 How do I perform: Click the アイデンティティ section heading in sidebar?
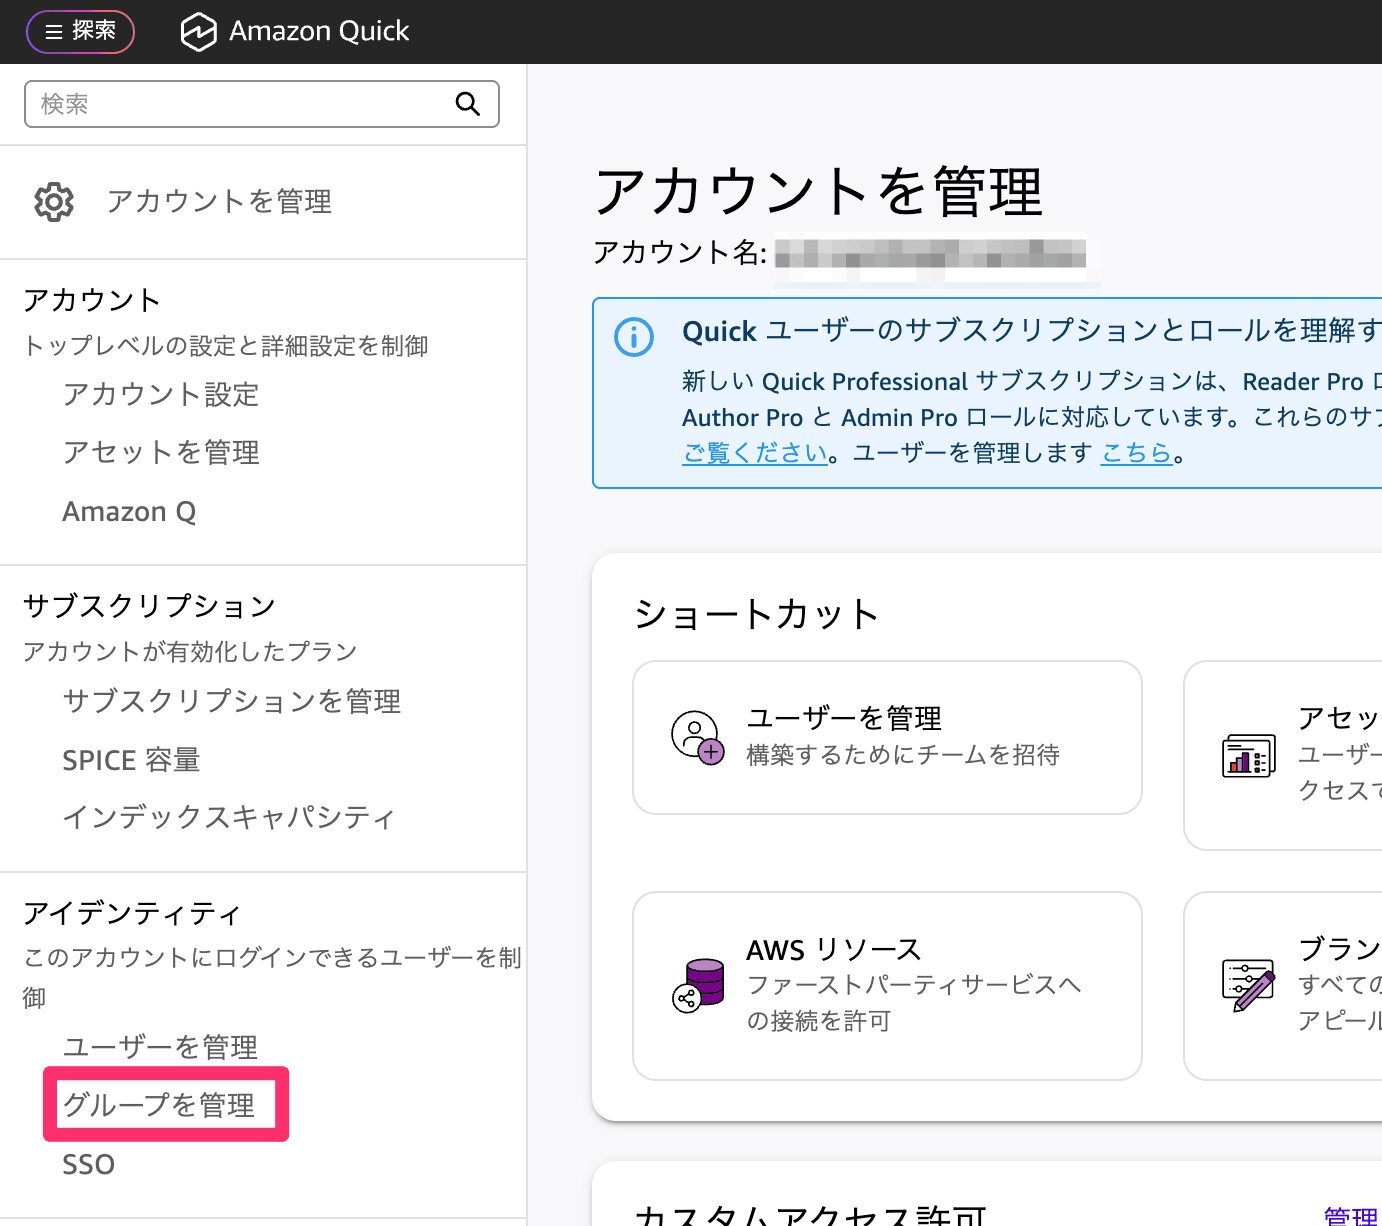[132, 914]
